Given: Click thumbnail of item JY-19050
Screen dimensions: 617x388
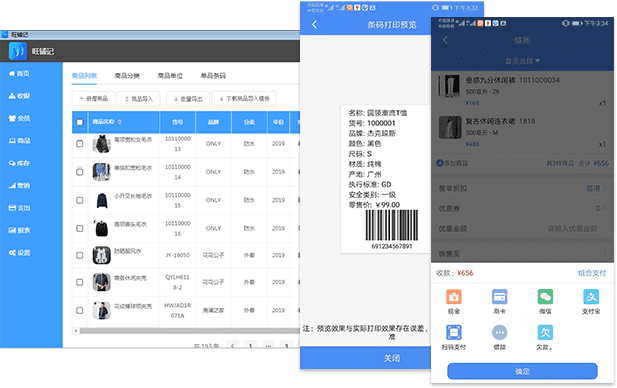Looking at the screenshot, I should click(x=102, y=255).
